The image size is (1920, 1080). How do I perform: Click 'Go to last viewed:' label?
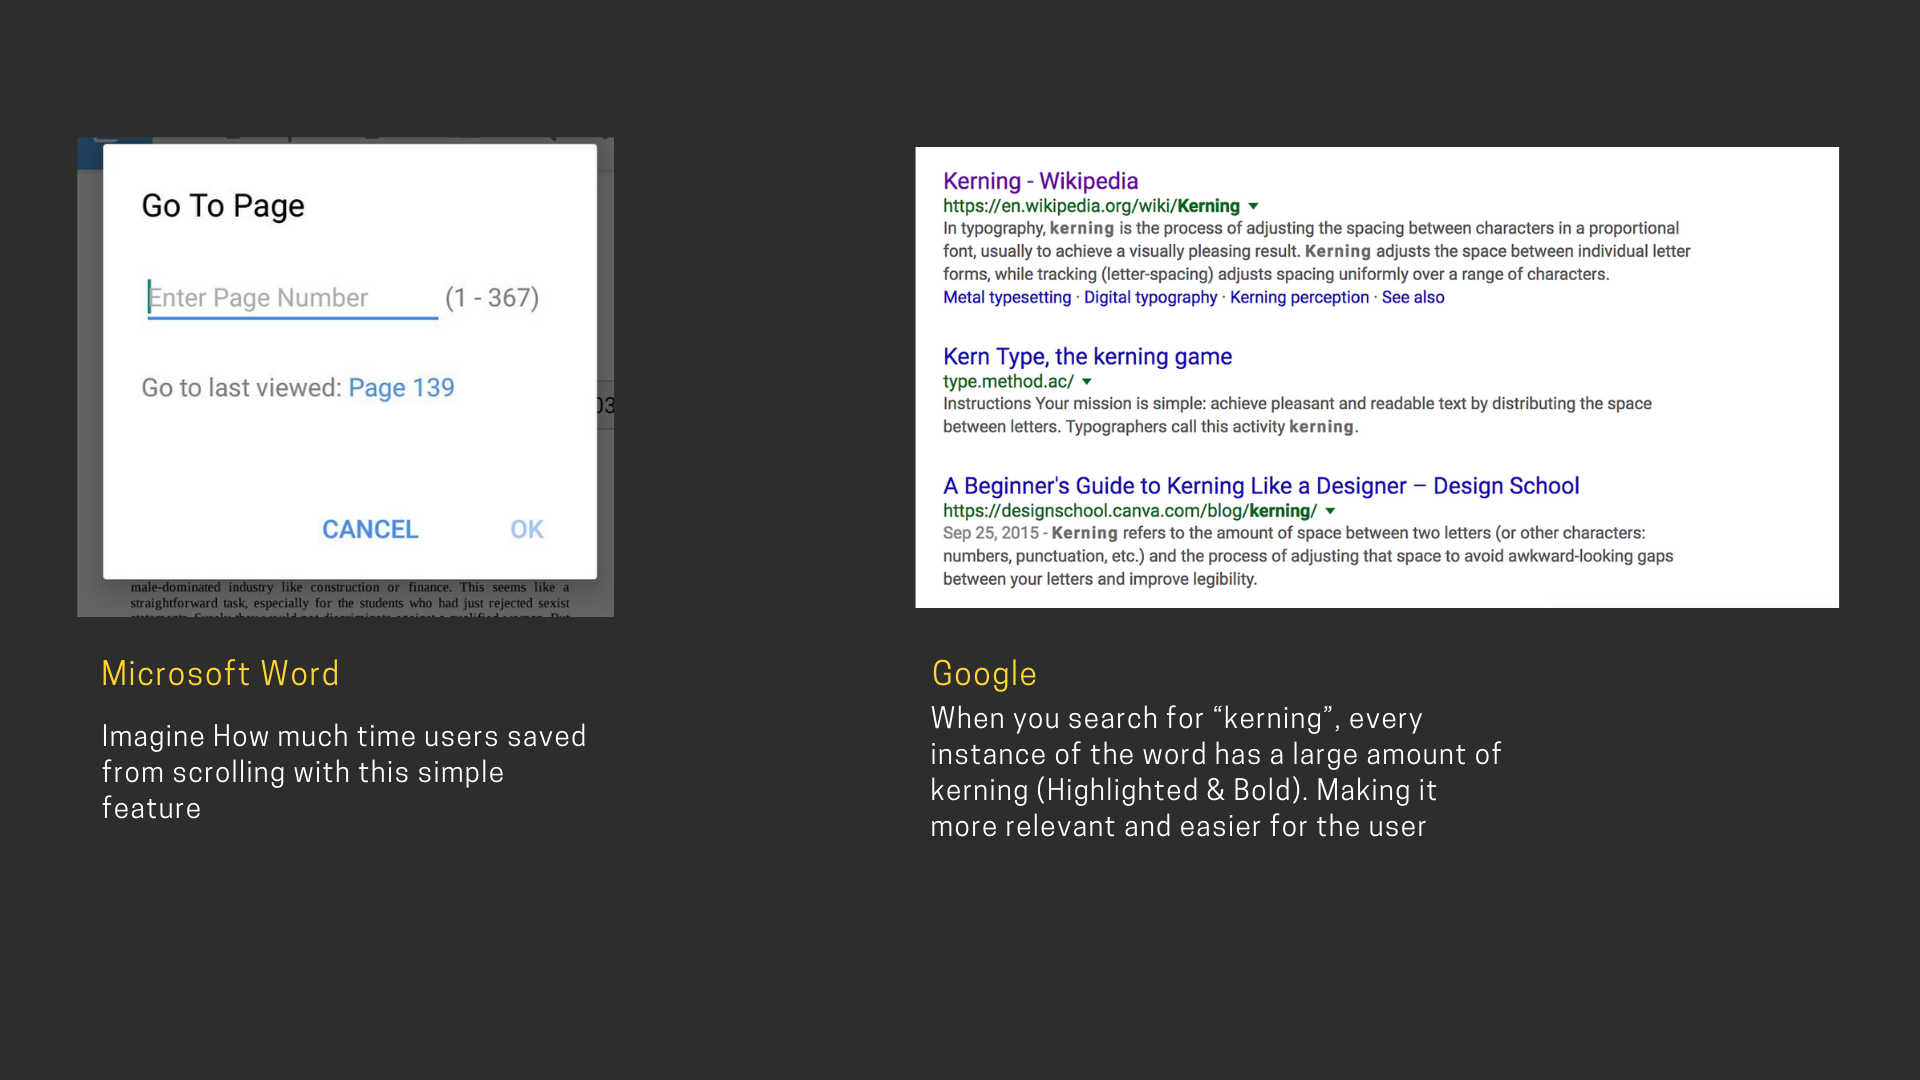tap(241, 388)
